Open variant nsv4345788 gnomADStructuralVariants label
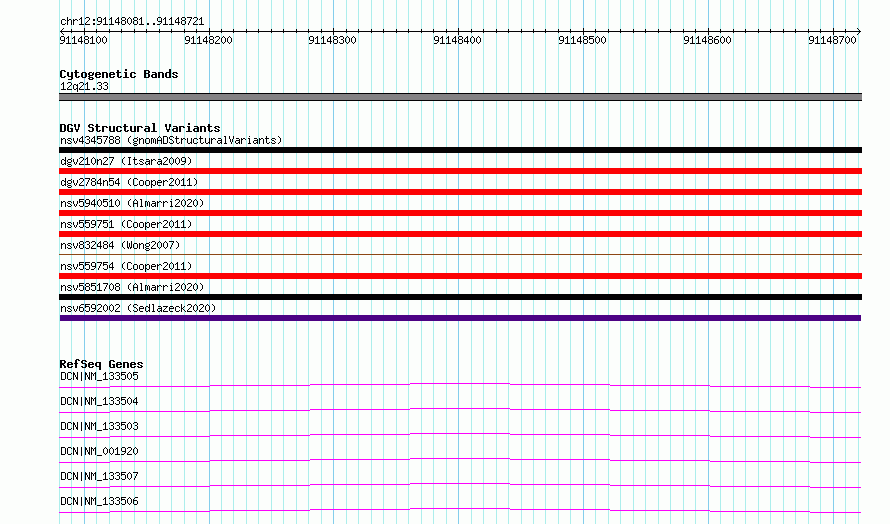The image size is (890, 524). pos(171,140)
